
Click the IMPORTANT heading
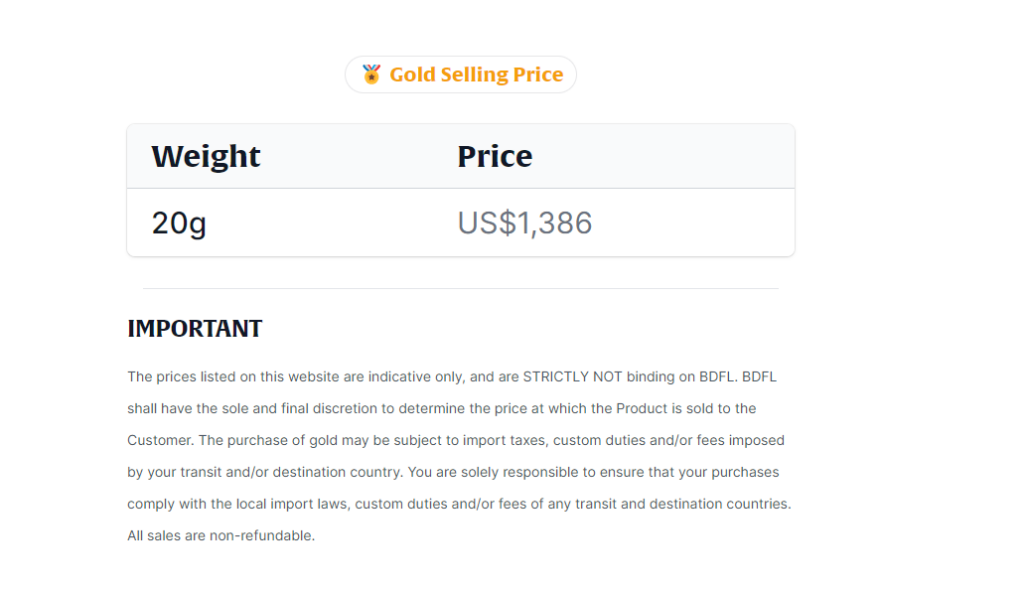coord(195,328)
